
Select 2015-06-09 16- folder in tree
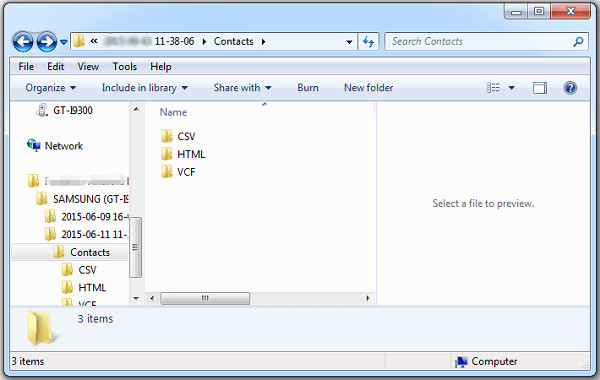tap(86, 217)
